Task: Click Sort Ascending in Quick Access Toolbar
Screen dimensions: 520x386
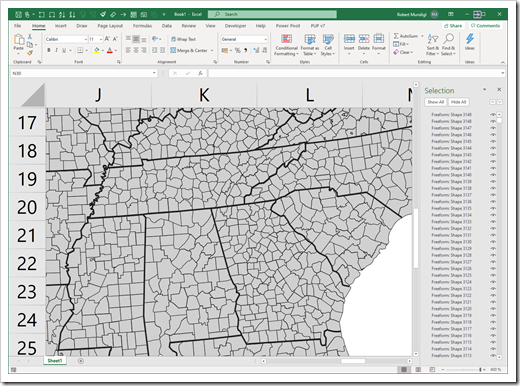Action: coord(62,14)
